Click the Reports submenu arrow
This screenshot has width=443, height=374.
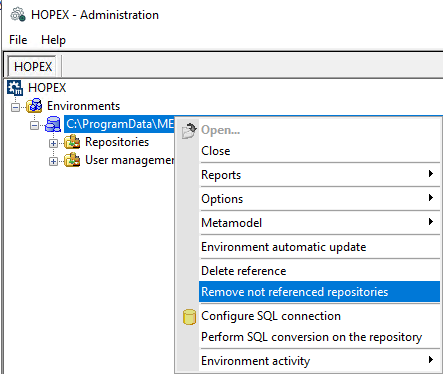click(x=431, y=173)
